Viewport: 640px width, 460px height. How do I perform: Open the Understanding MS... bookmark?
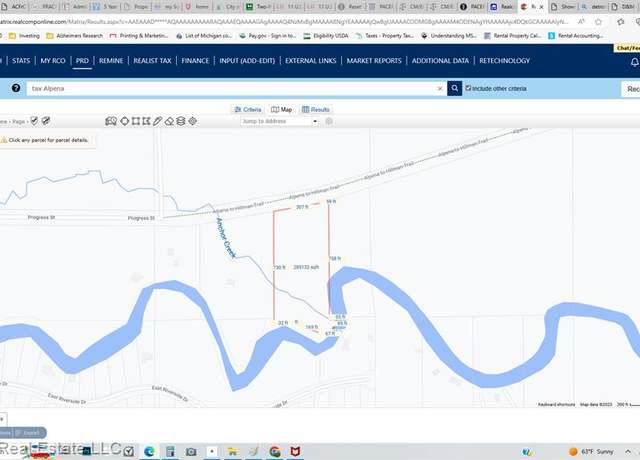pyautogui.click(x=449, y=36)
